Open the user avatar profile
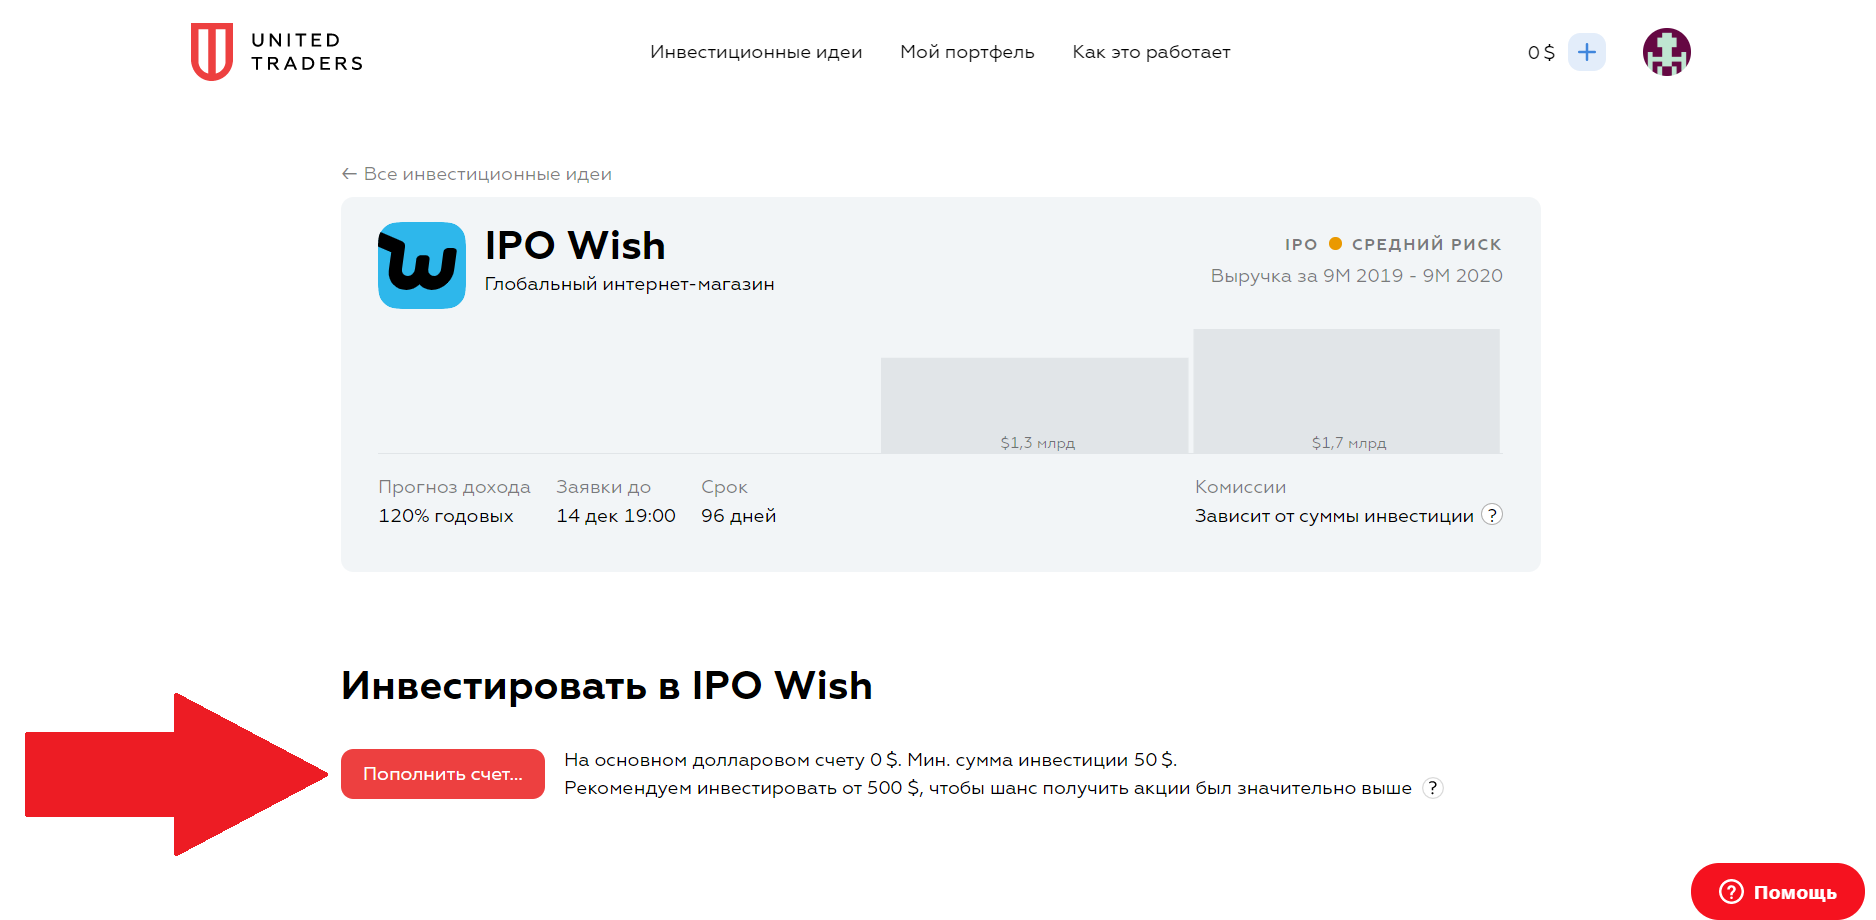The height and width of the screenshot is (920, 1876). 1667,52
